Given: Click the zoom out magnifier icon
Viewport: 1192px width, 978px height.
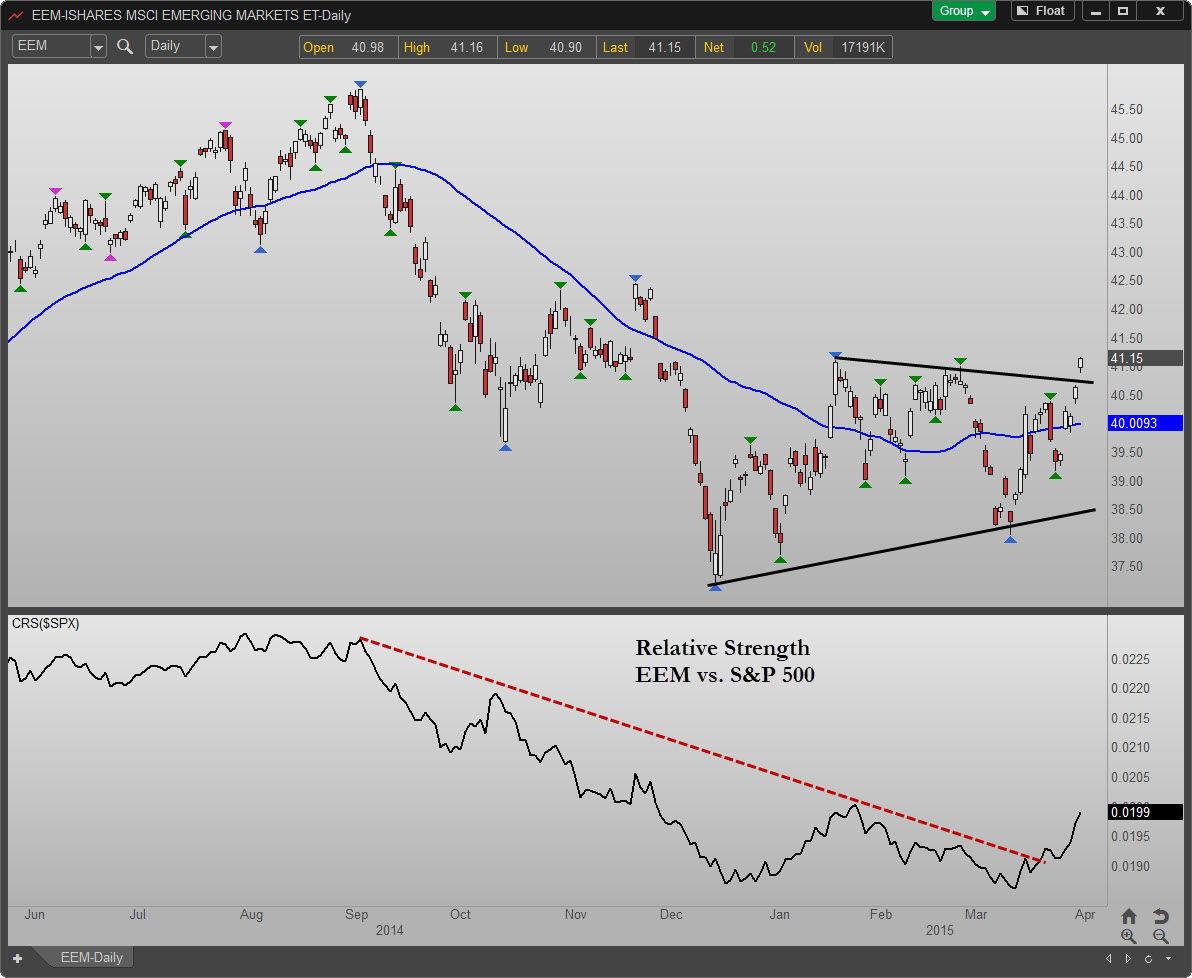Looking at the screenshot, I should pyautogui.click(x=1160, y=937).
